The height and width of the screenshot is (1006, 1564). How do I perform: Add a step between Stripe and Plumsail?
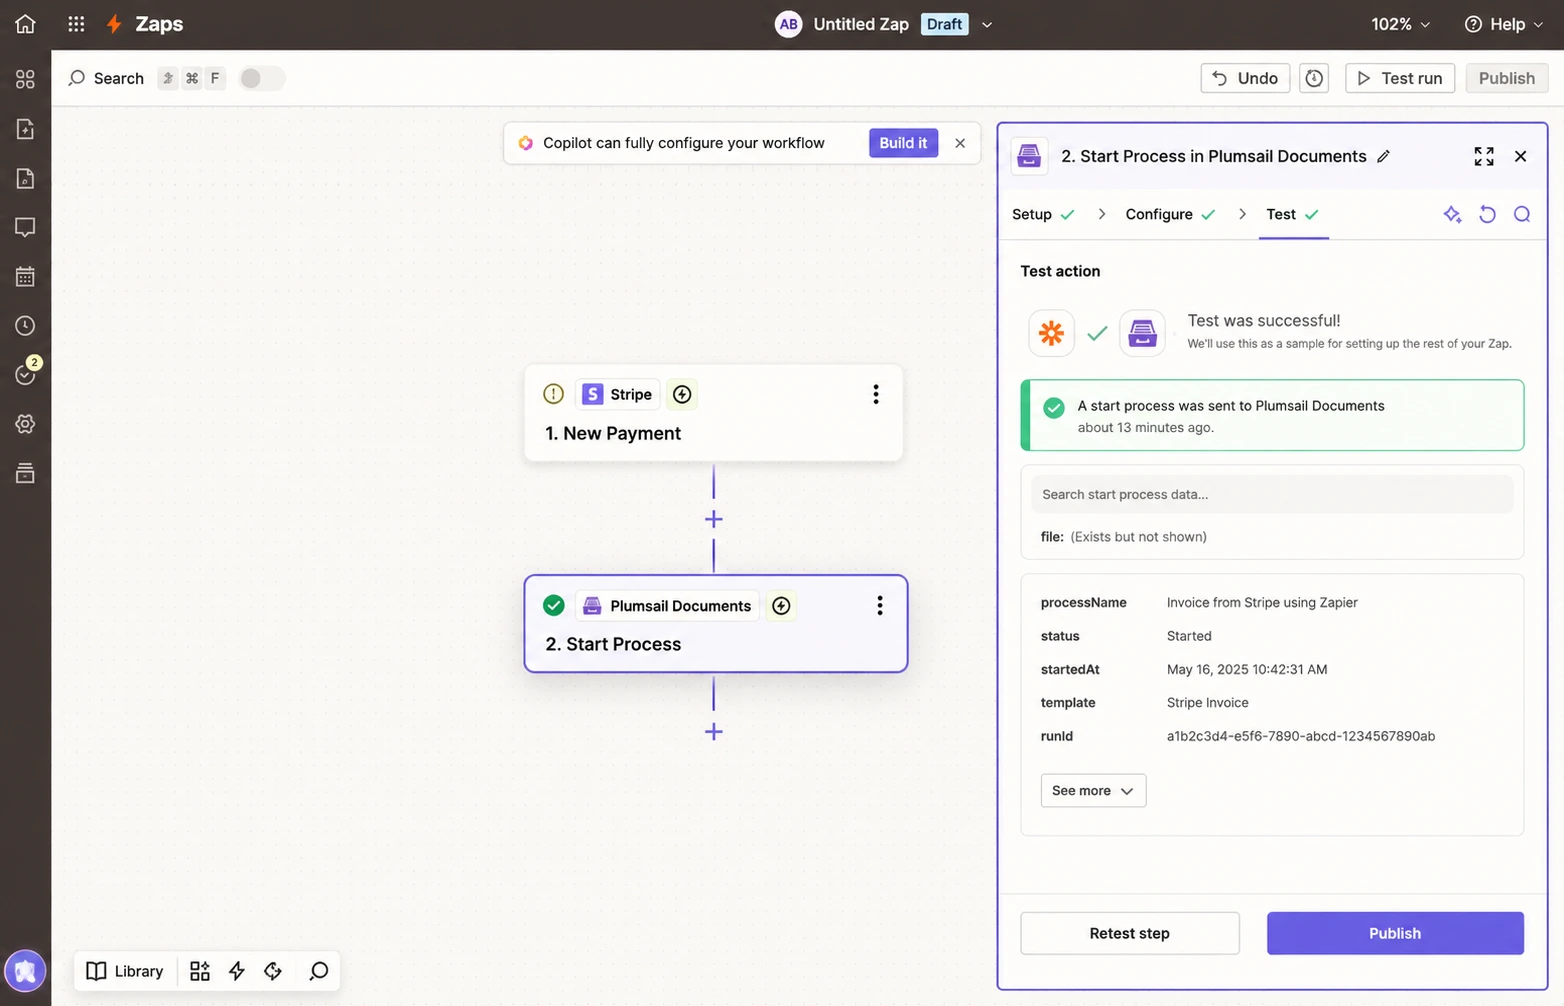coord(714,519)
